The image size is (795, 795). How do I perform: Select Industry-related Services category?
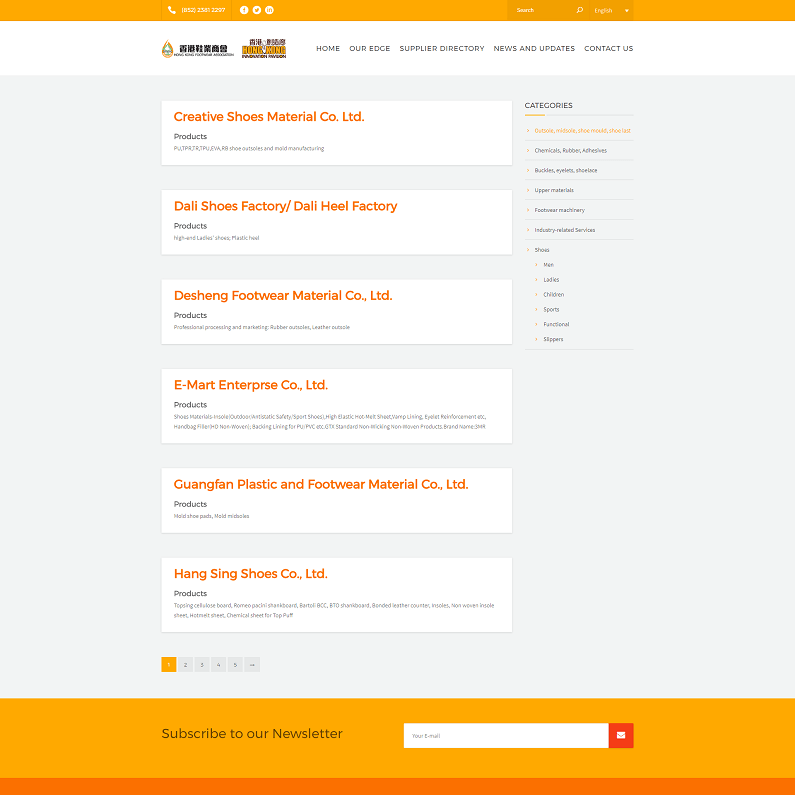tap(564, 230)
